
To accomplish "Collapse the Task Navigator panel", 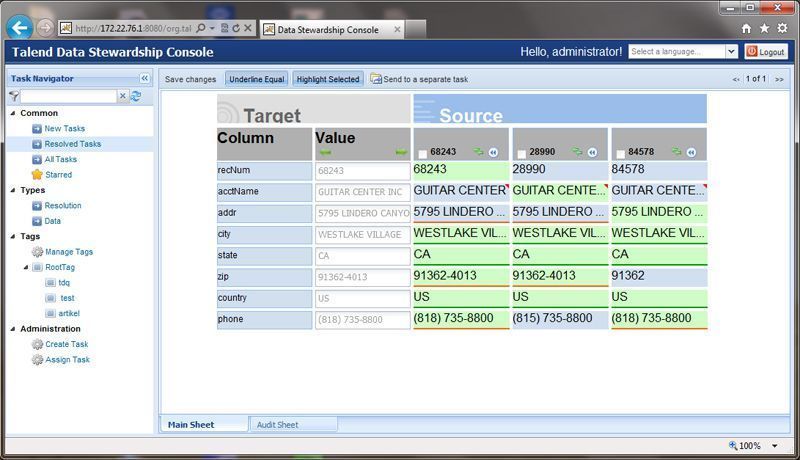I will 144,78.
